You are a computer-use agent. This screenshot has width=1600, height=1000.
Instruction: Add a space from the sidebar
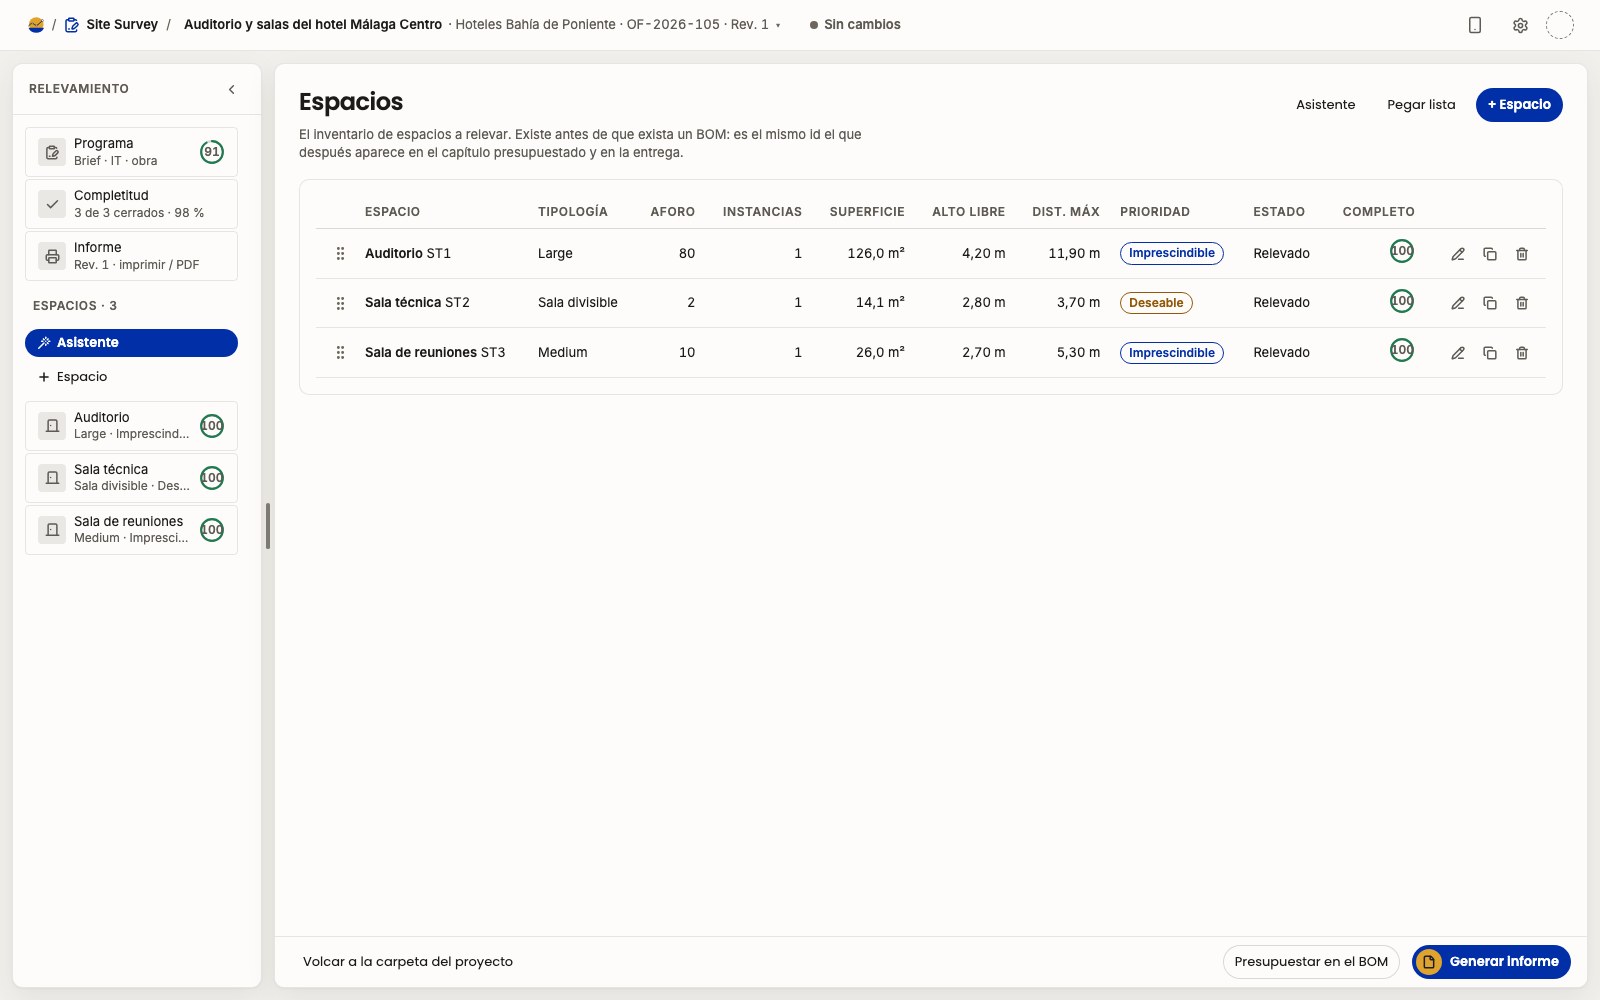[x=131, y=377]
